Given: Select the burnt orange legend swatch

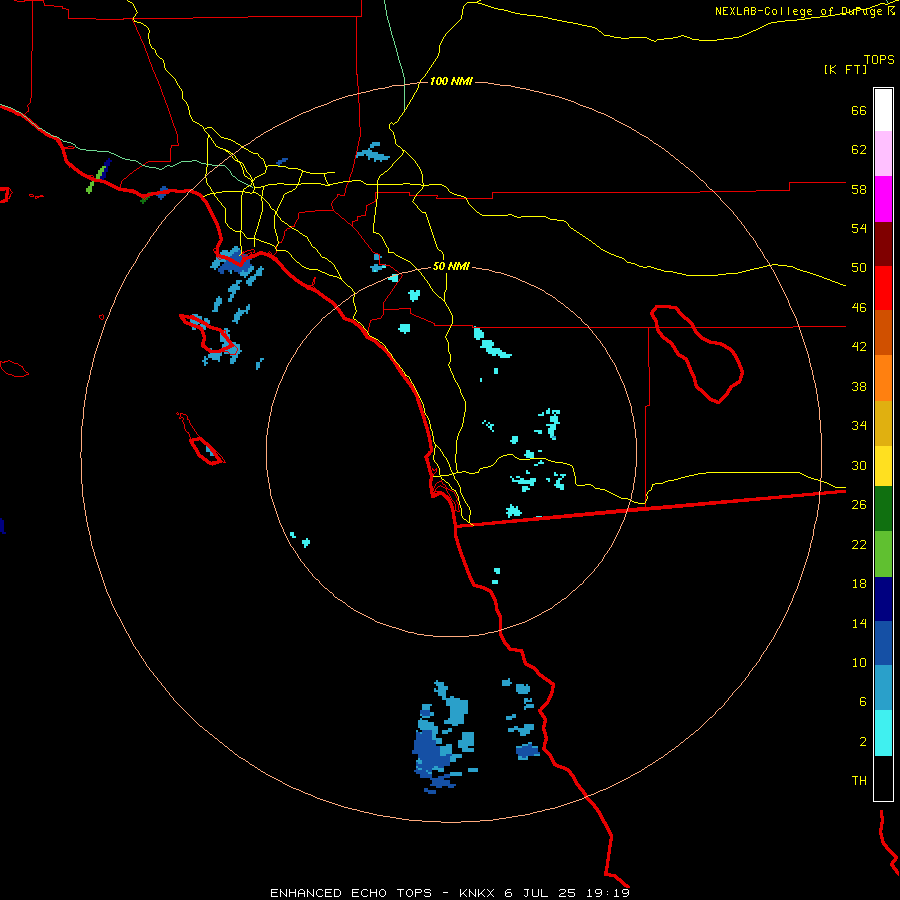Looking at the screenshot, I should (883, 332).
